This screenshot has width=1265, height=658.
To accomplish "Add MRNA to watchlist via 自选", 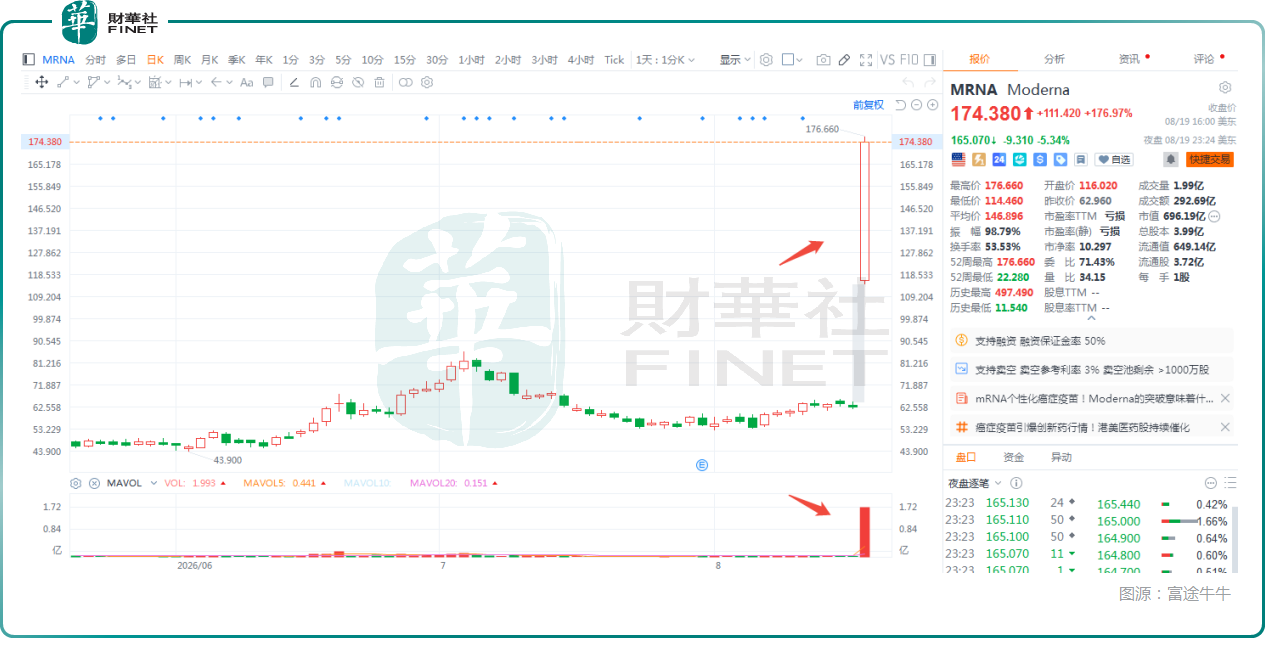I will pos(1114,159).
